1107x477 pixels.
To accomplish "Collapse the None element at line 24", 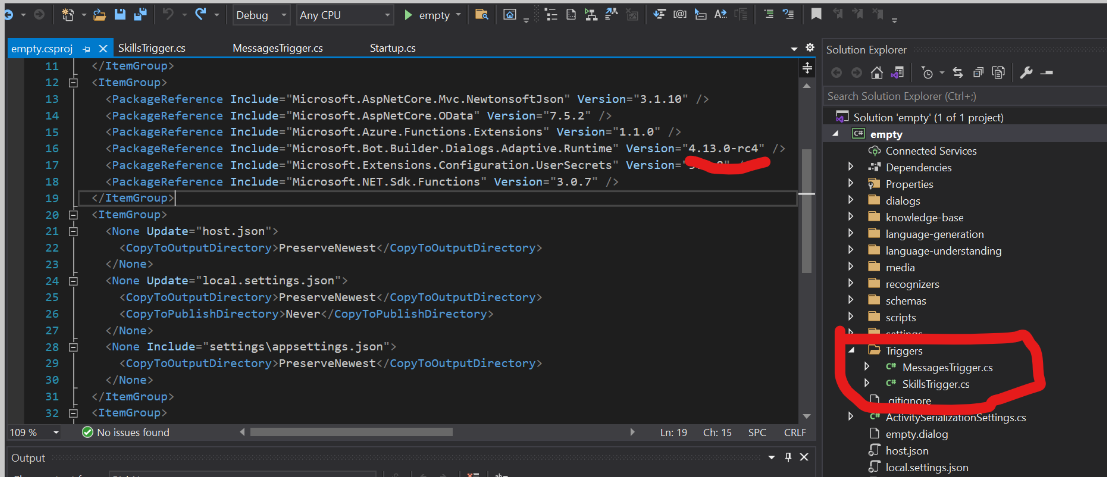I will (x=73, y=280).
